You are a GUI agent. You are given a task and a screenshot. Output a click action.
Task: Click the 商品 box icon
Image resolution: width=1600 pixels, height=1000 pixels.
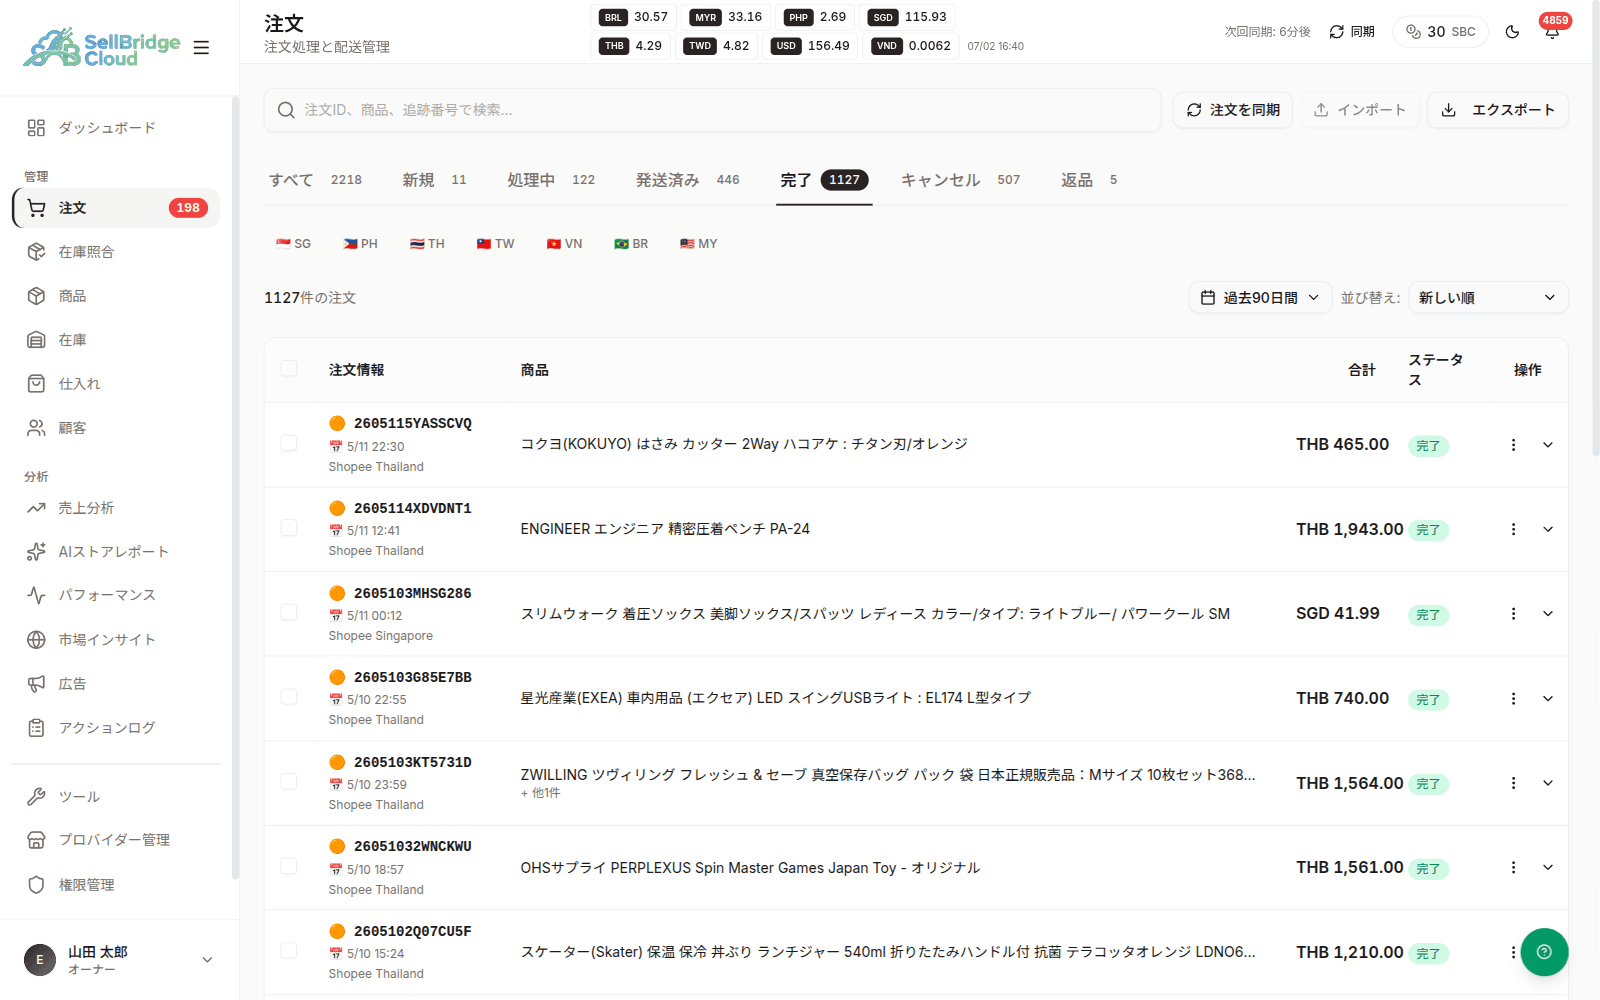pyautogui.click(x=36, y=296)
